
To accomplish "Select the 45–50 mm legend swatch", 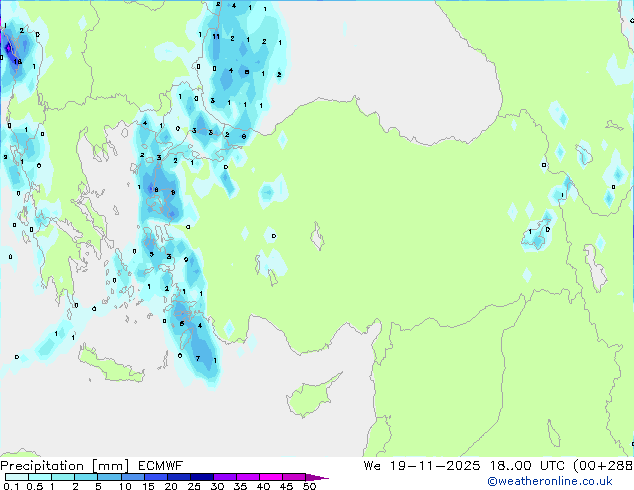I will (x=294, y=477).
